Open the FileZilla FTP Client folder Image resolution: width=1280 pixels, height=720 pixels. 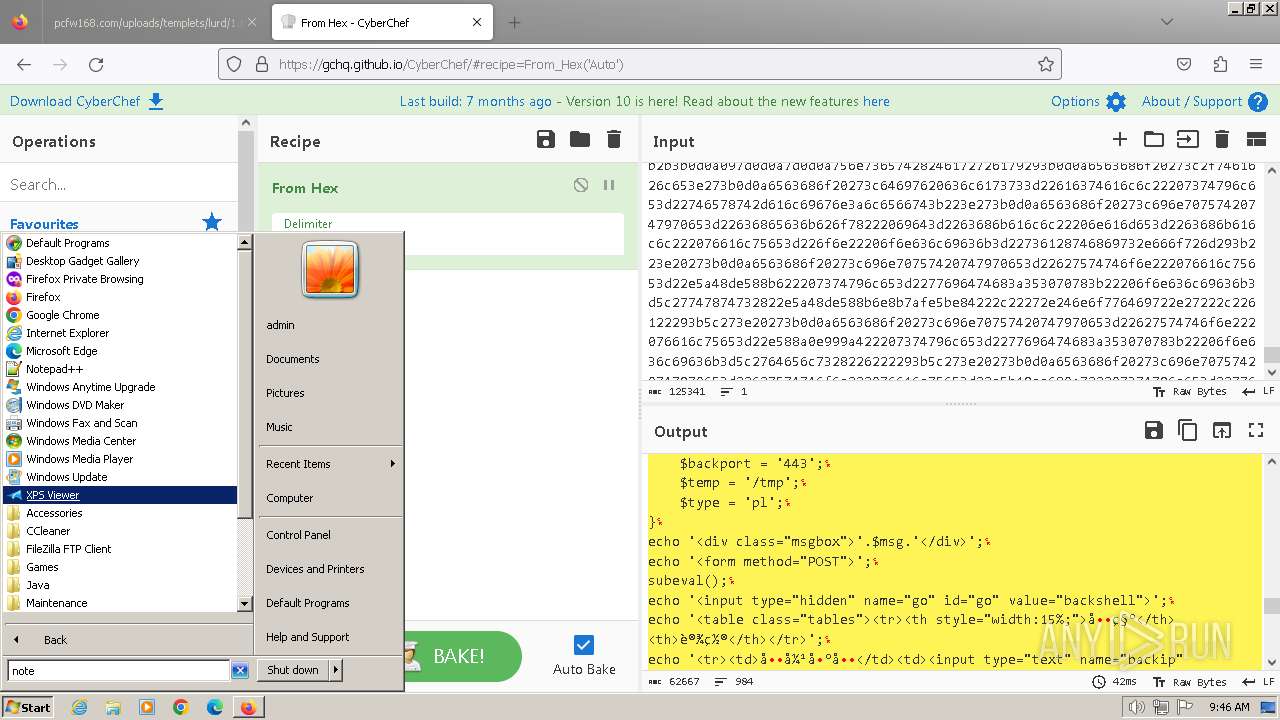[121, 549]
